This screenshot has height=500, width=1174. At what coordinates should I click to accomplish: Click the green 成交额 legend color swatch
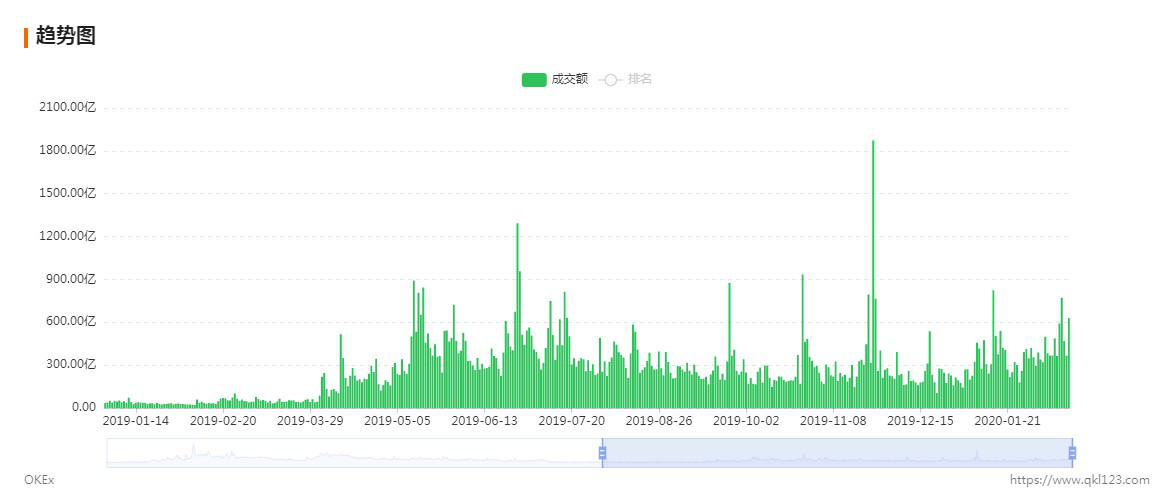coord(534,80)
